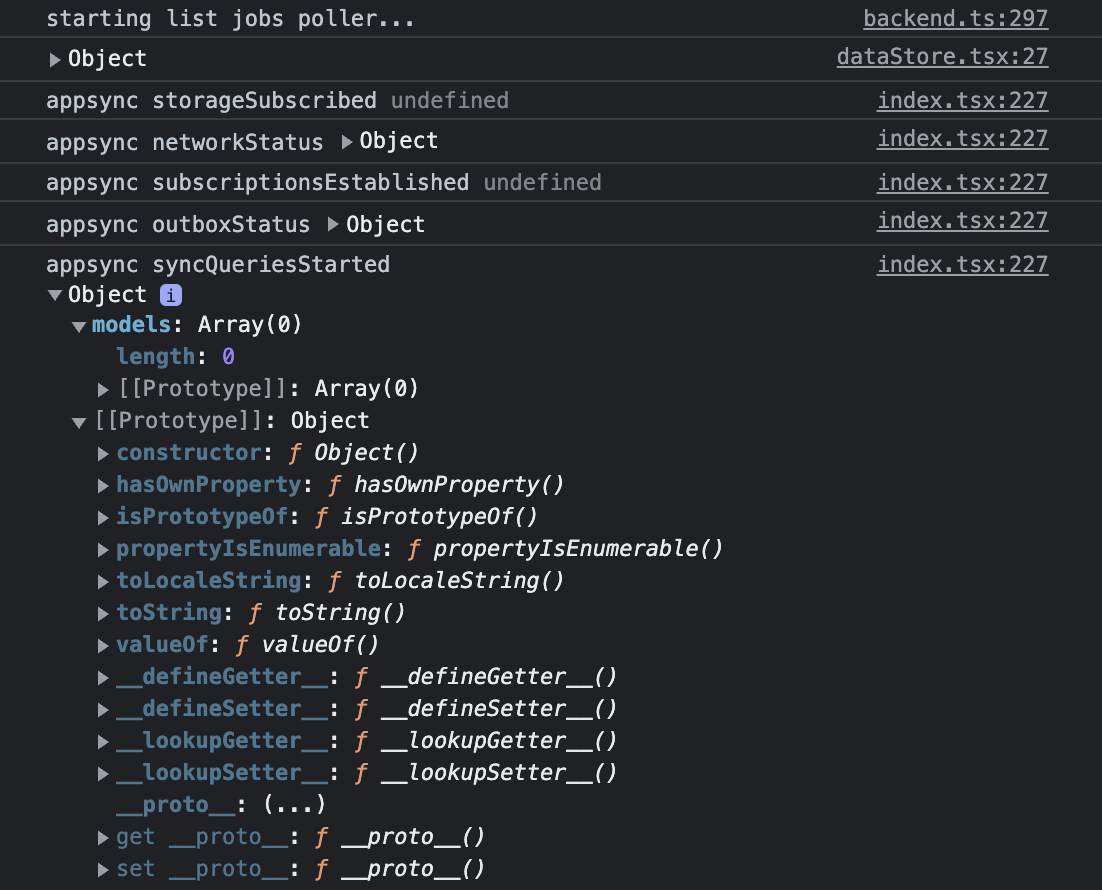
Task: Expand the outboxStatus Object
Action: (x=332, y=223)
